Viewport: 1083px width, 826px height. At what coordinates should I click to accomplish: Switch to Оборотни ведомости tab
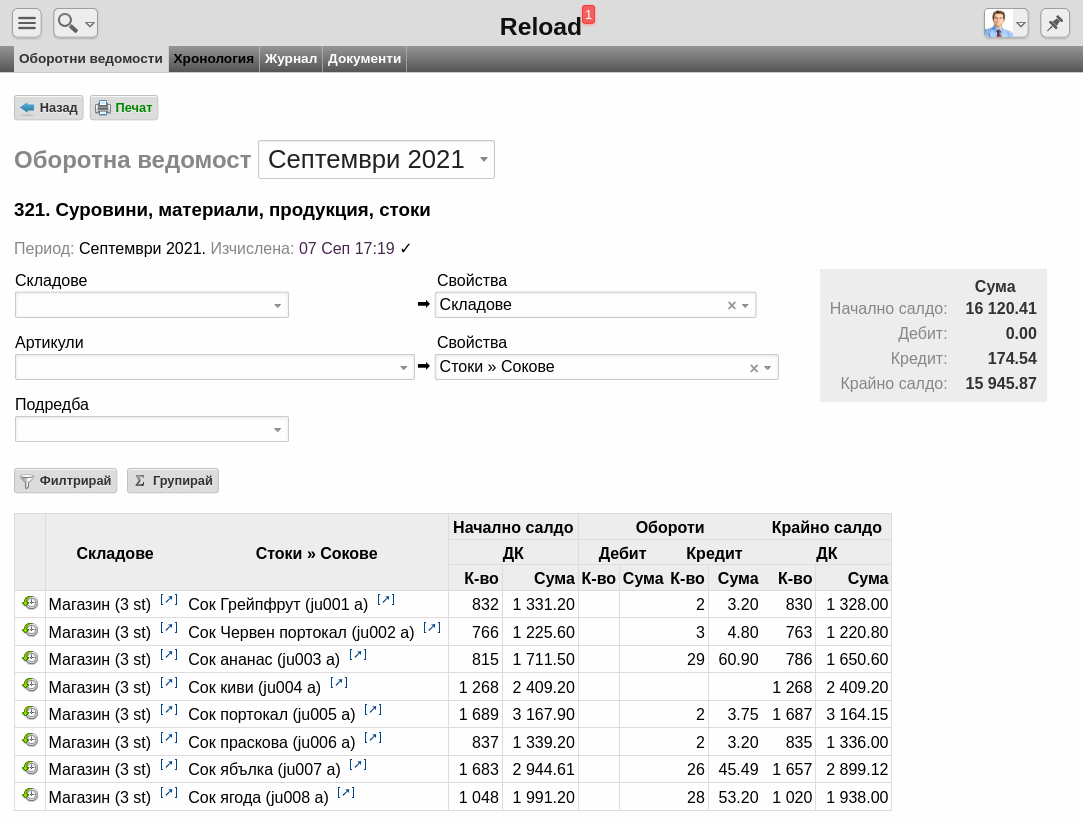pos(90,59)
